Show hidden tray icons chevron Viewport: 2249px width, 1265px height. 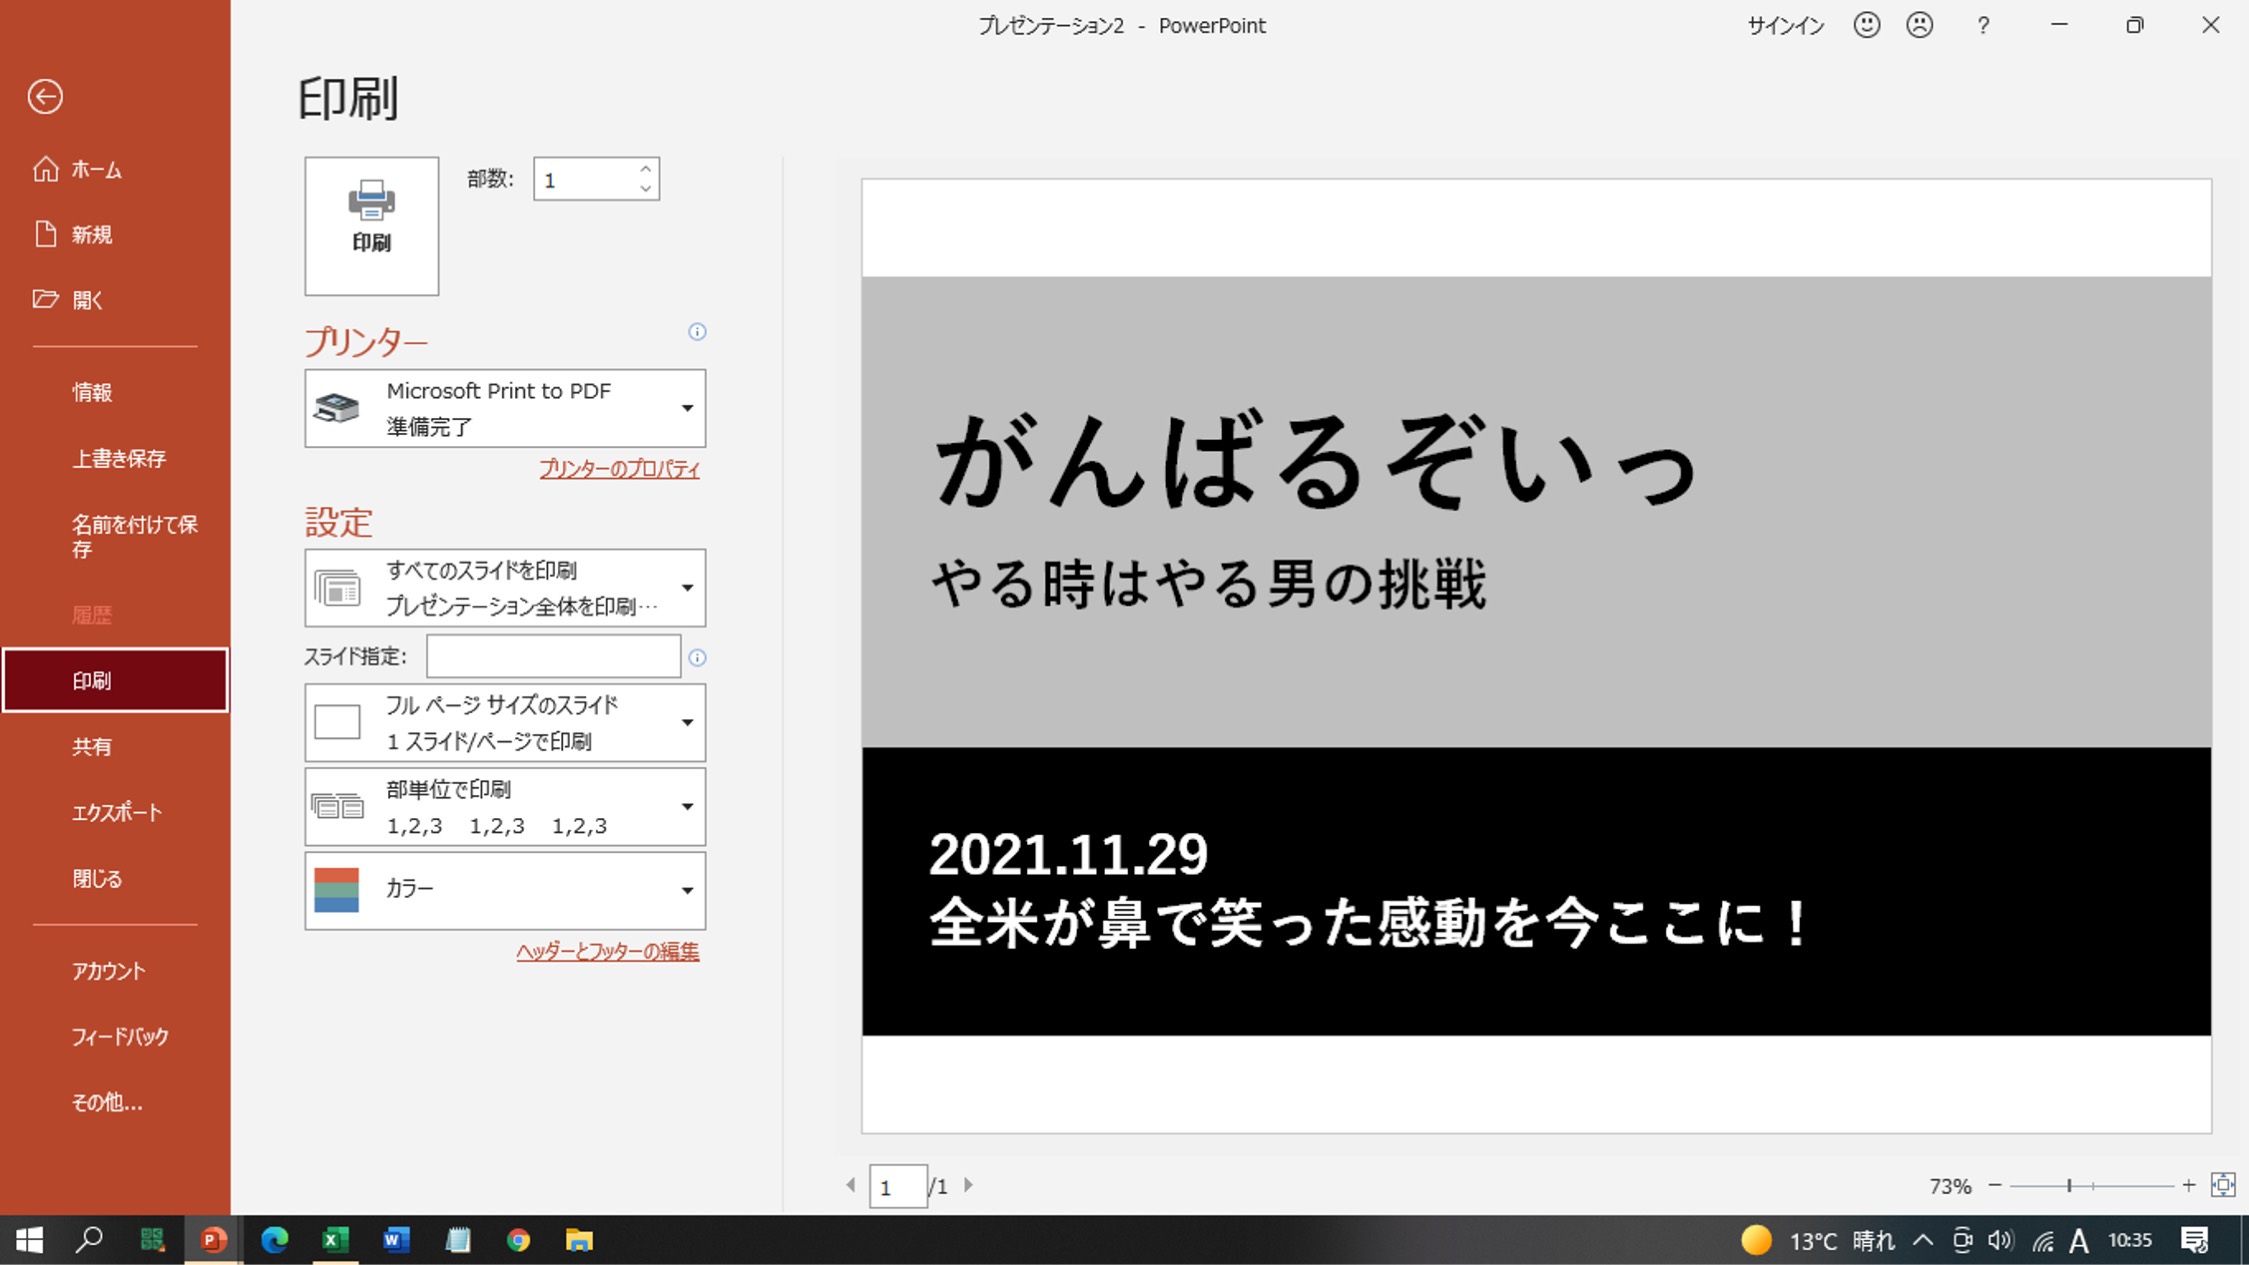(1923, 1241)
